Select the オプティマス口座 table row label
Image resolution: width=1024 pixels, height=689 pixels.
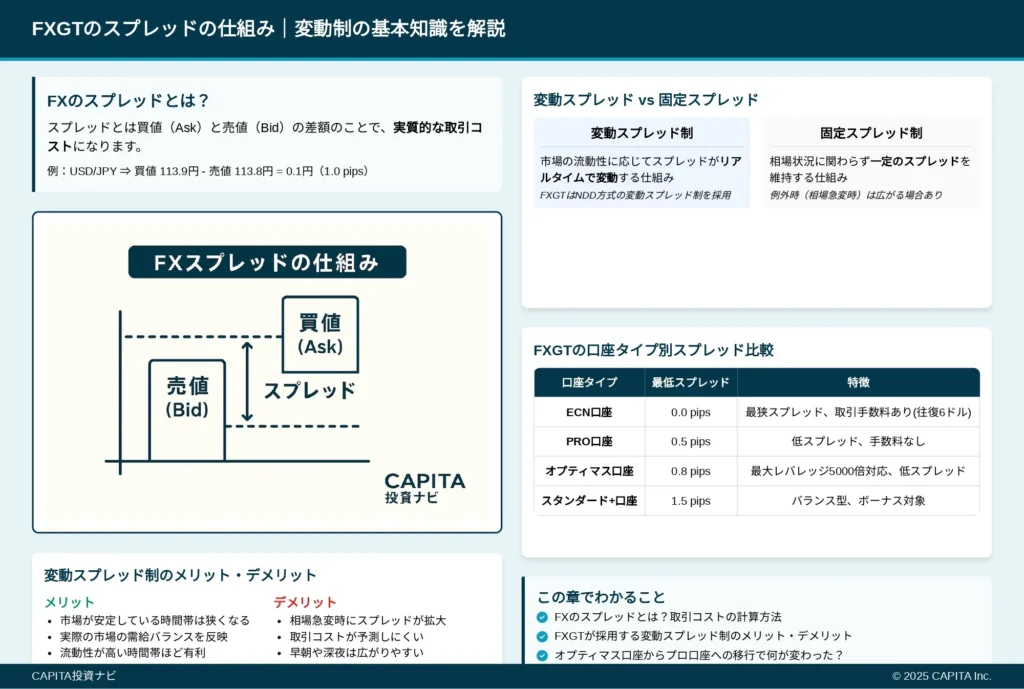(x=589, y=471)
